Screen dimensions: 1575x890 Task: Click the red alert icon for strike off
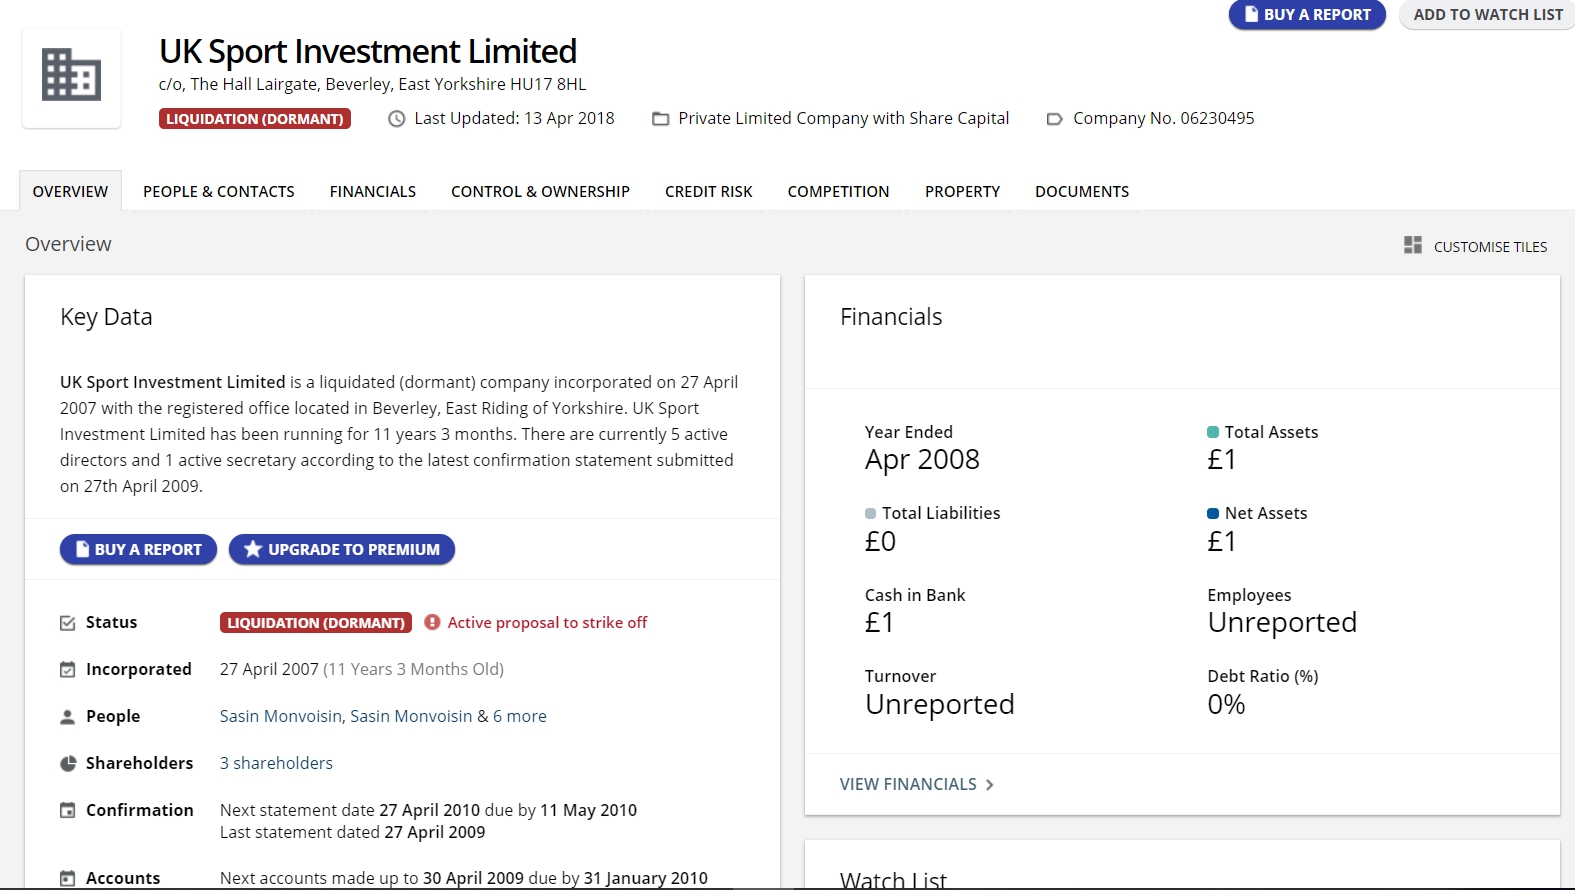coord(432,622)
